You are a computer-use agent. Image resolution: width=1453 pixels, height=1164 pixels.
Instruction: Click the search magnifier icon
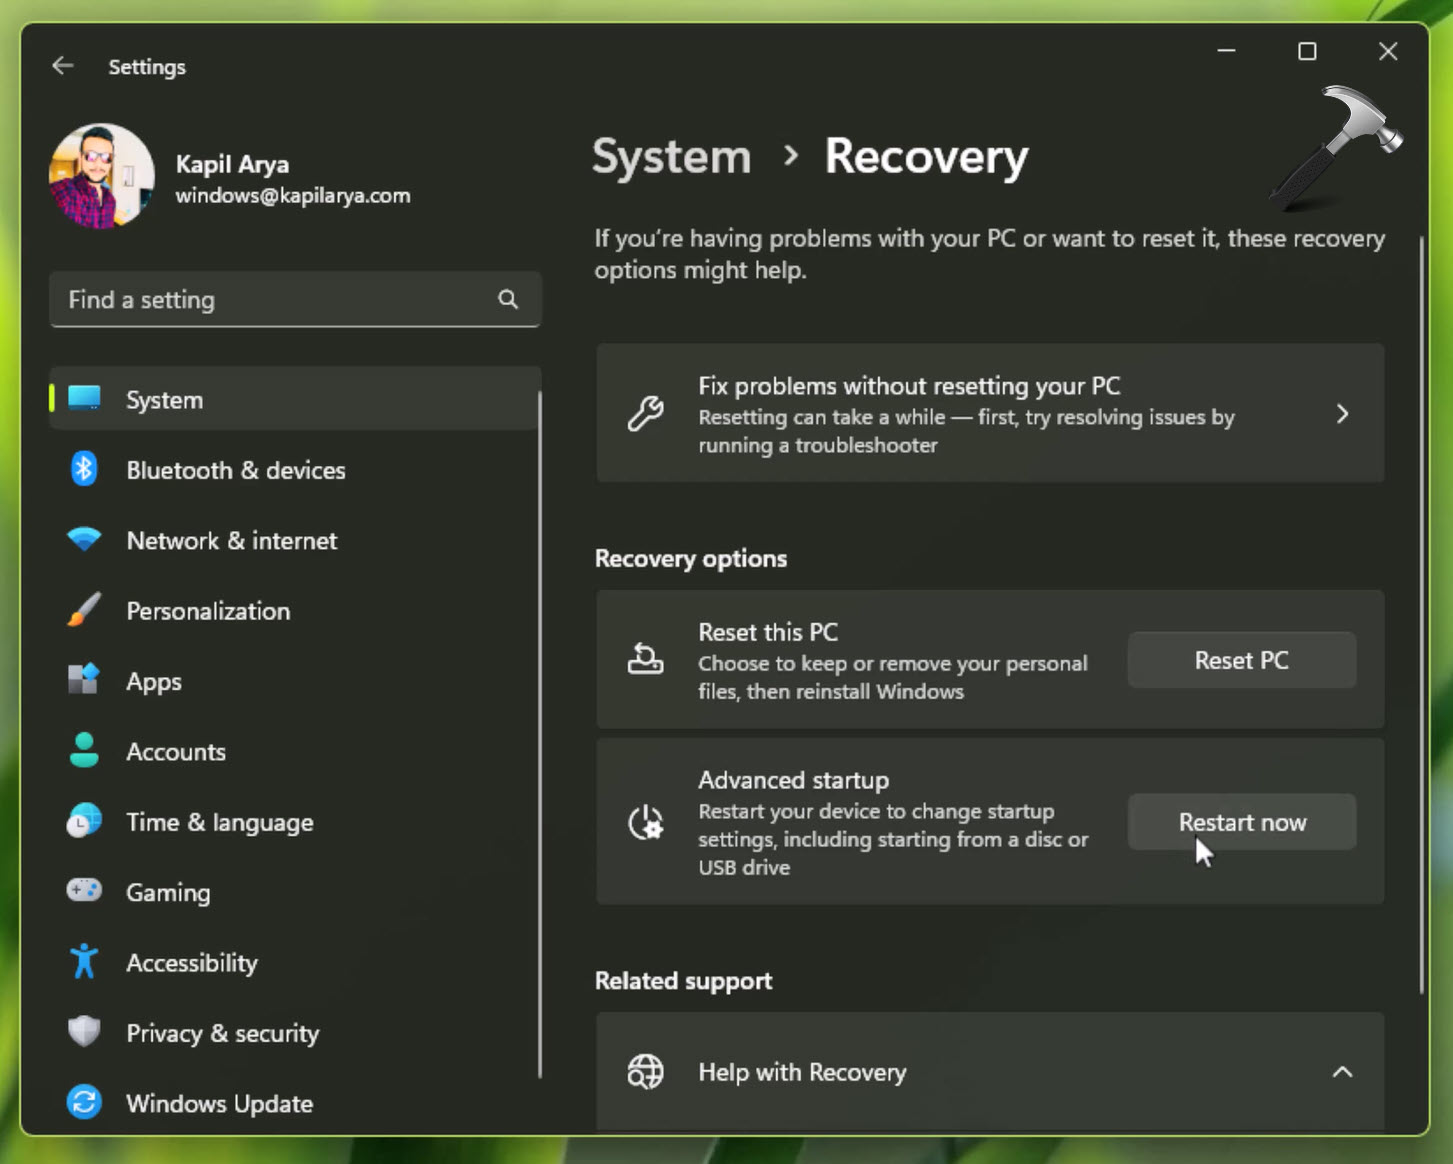[508, 299]
